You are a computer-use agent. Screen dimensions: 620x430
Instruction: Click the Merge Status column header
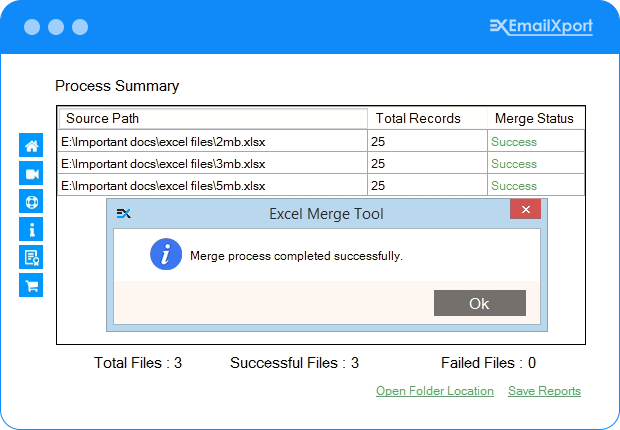[536, 118]
